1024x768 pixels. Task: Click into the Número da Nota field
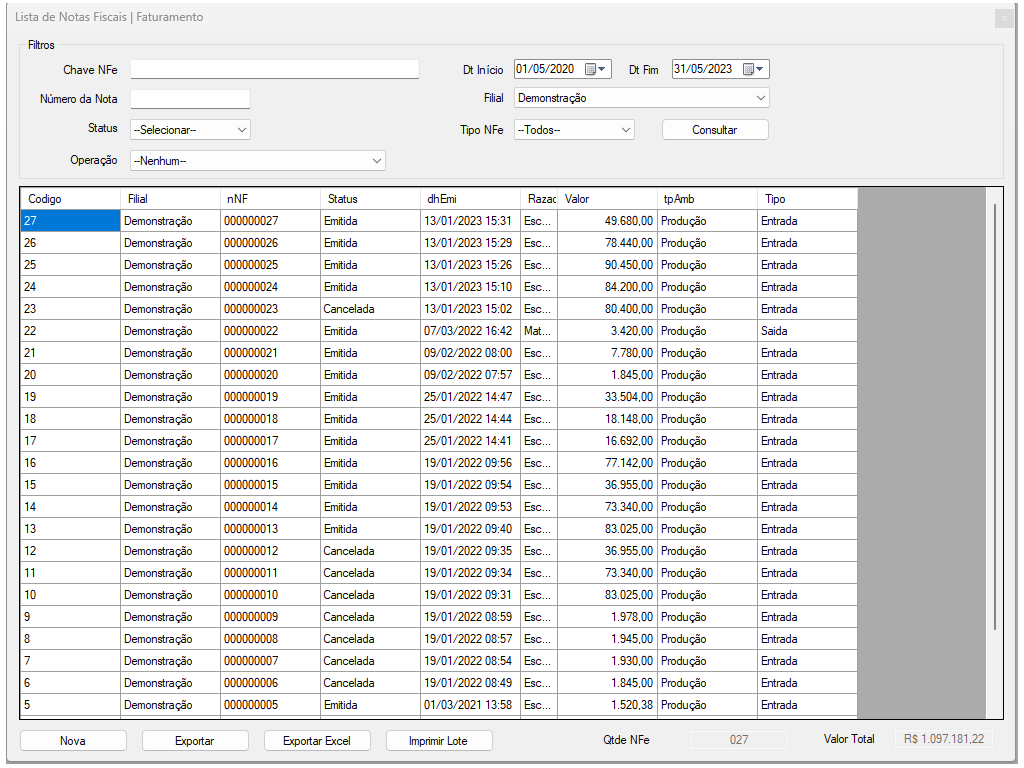190,99
